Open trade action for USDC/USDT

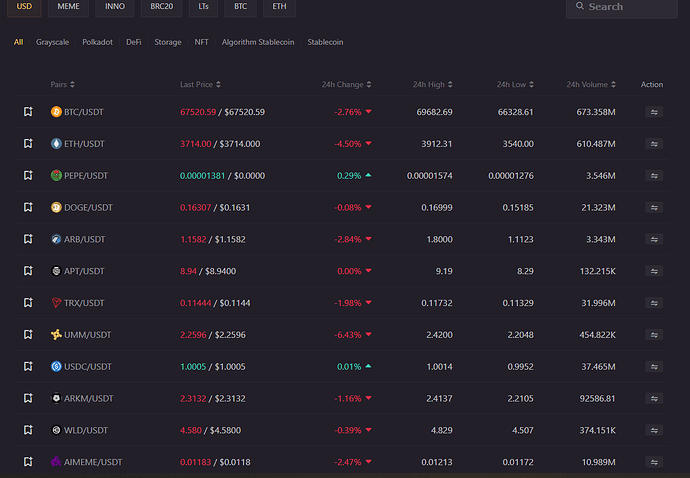pyautogui.click(x=654, y=367)
